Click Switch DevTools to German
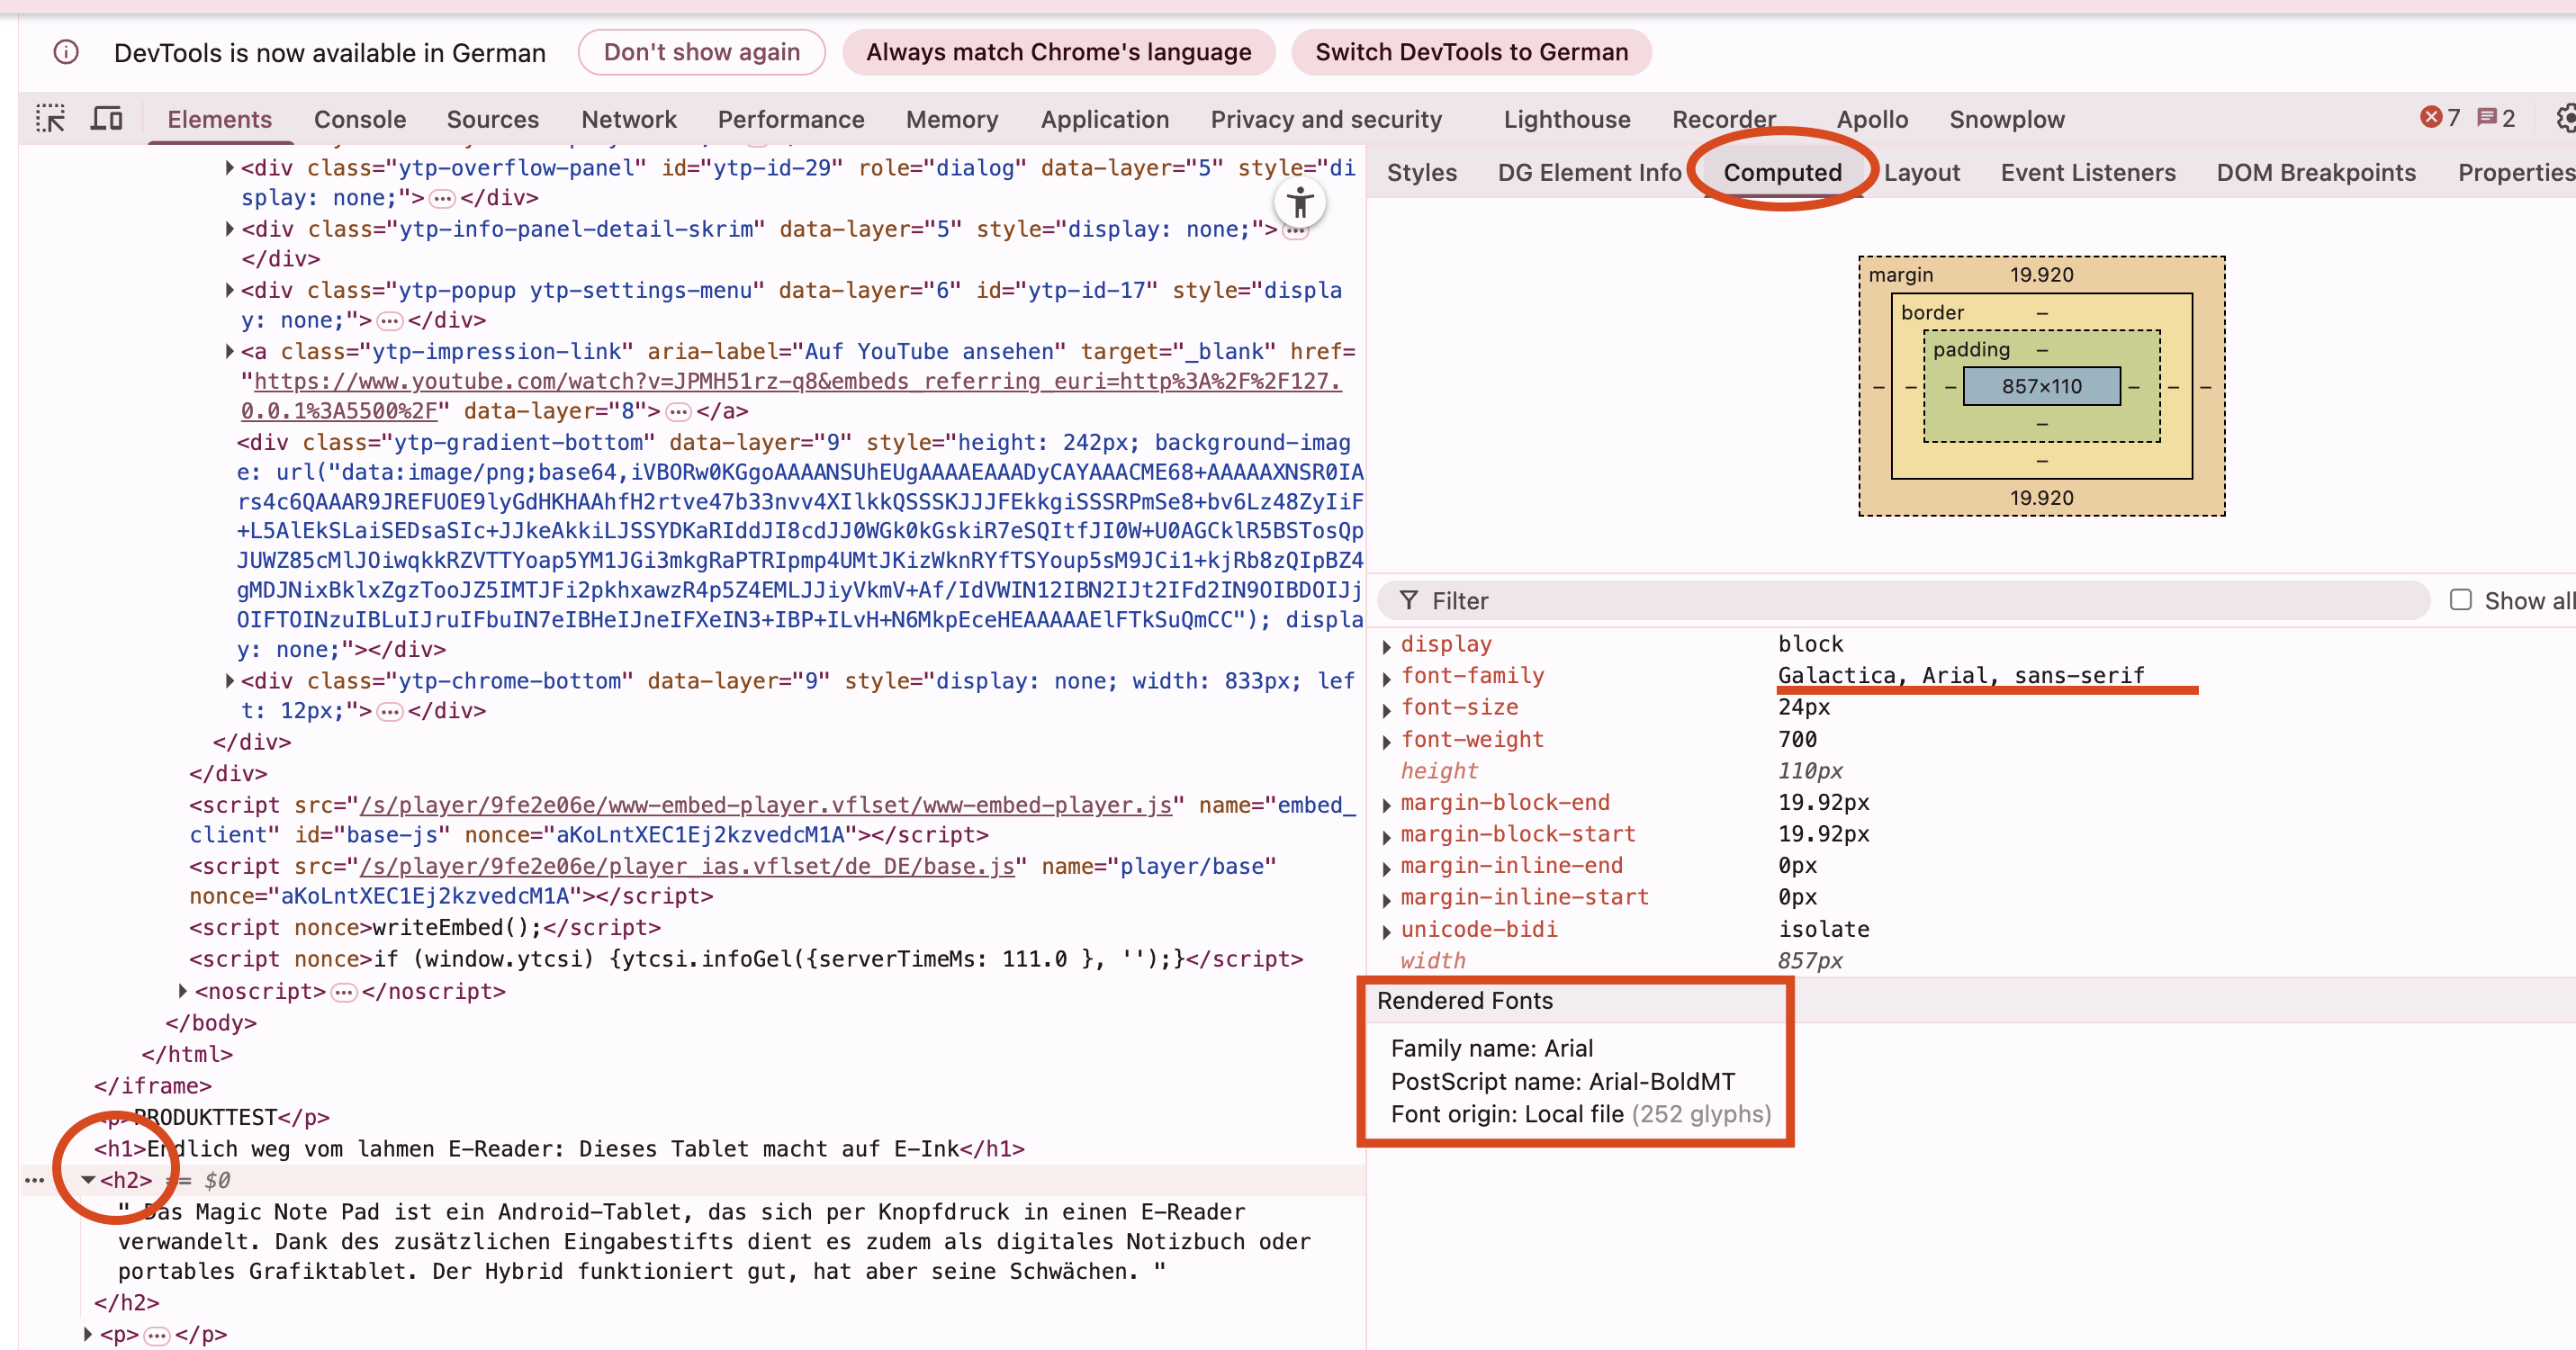 coord(1471,52)
